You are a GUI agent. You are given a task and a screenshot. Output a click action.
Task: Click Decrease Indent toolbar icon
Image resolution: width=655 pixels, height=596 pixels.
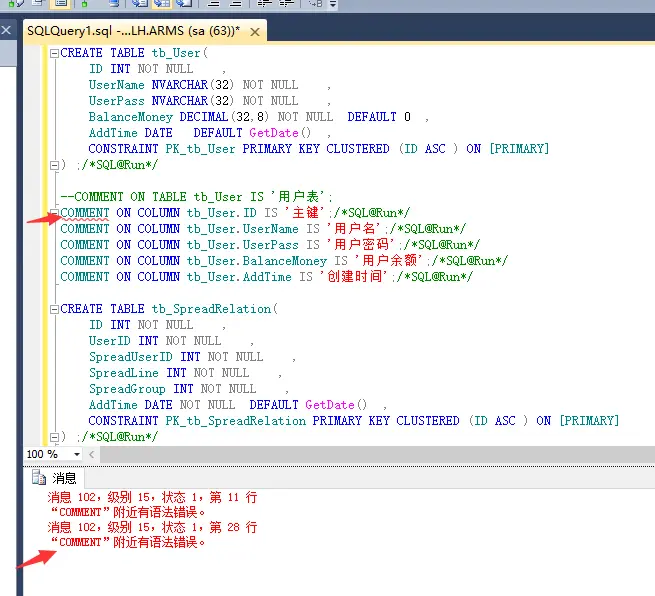click(264, 3)
